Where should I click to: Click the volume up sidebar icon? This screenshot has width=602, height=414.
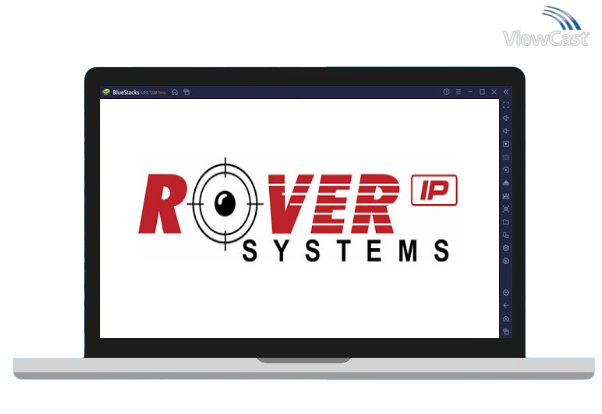click(x=506, y=118)
